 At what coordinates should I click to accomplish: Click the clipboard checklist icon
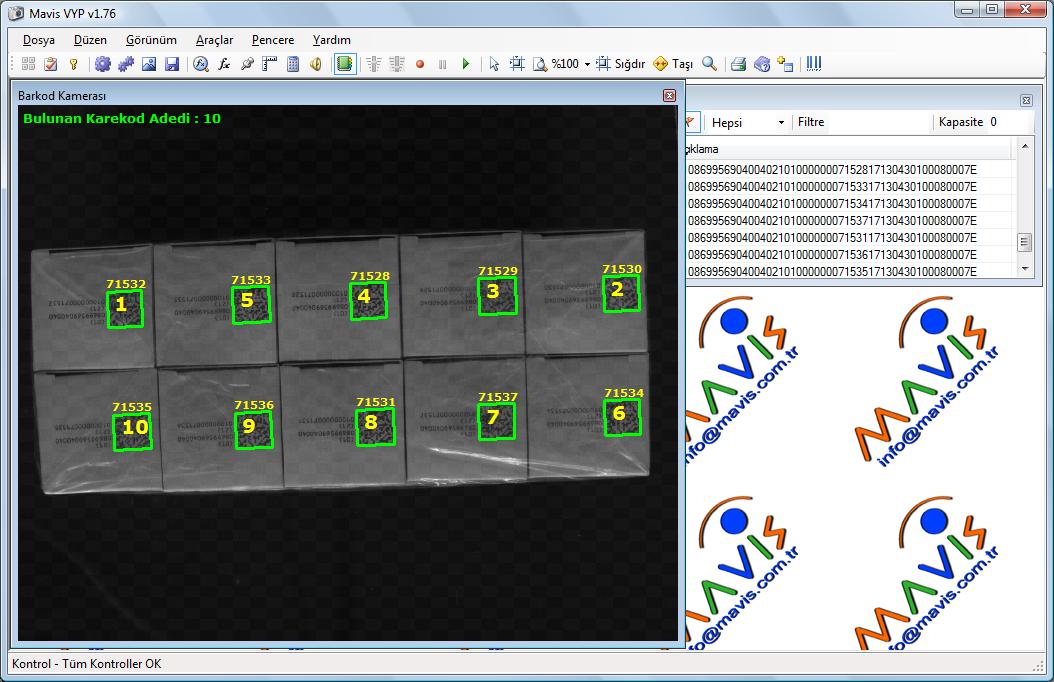point(50,64)
